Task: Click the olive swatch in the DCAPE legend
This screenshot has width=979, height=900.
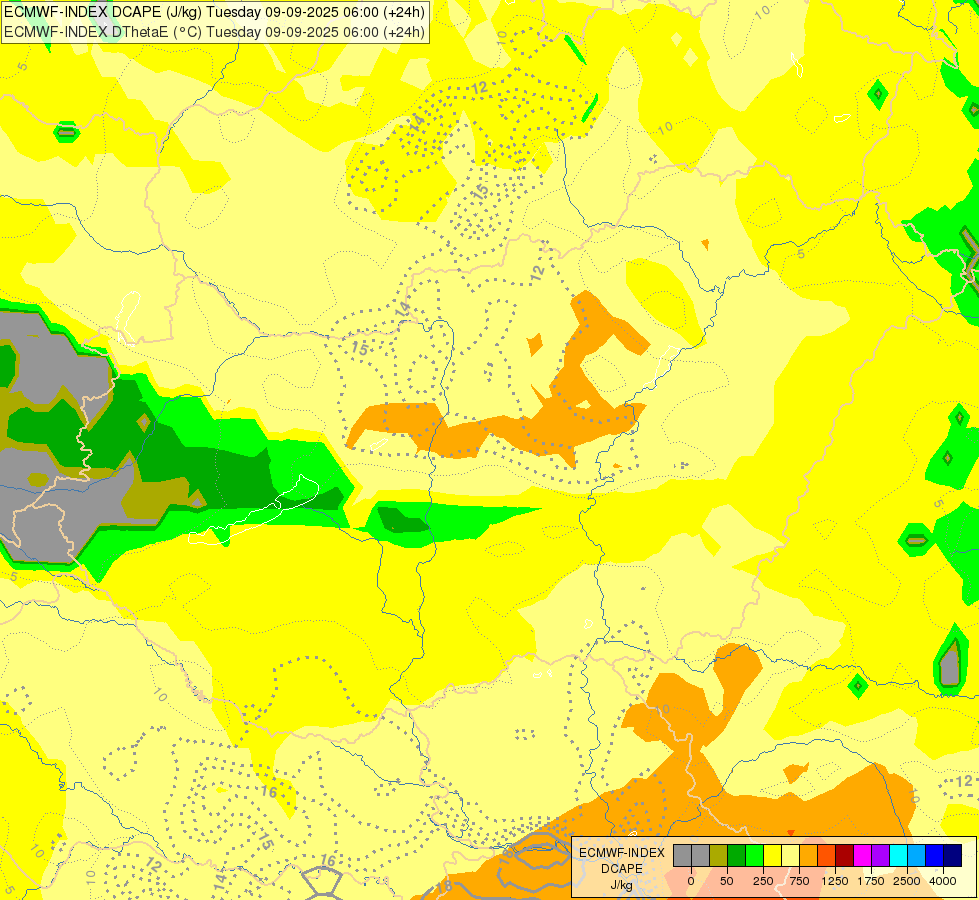Action: tap(719, 855)
